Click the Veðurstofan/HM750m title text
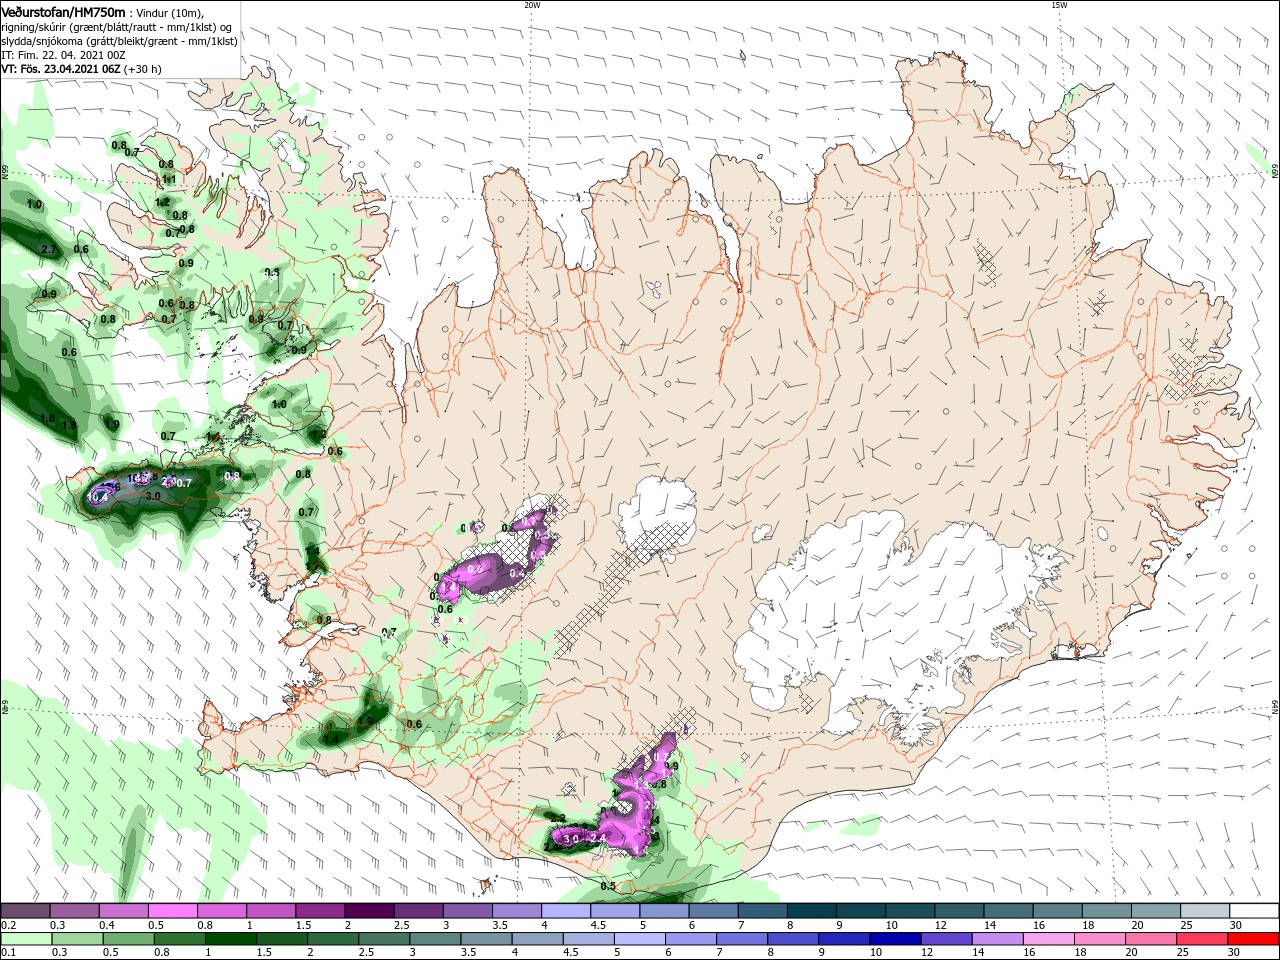The height and width of the screenshot is (960, 1280). 64,12
